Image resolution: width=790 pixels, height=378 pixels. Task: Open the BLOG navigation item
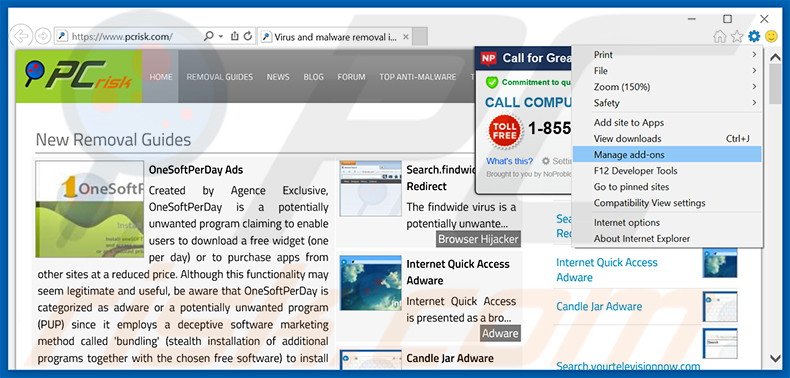point(313,77)
